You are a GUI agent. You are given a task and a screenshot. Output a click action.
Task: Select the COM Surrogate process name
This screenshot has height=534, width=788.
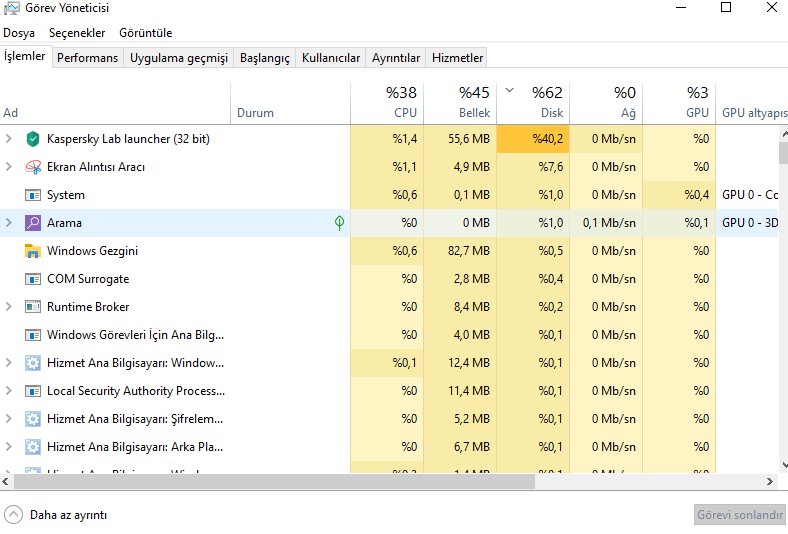tap(88, 279)
